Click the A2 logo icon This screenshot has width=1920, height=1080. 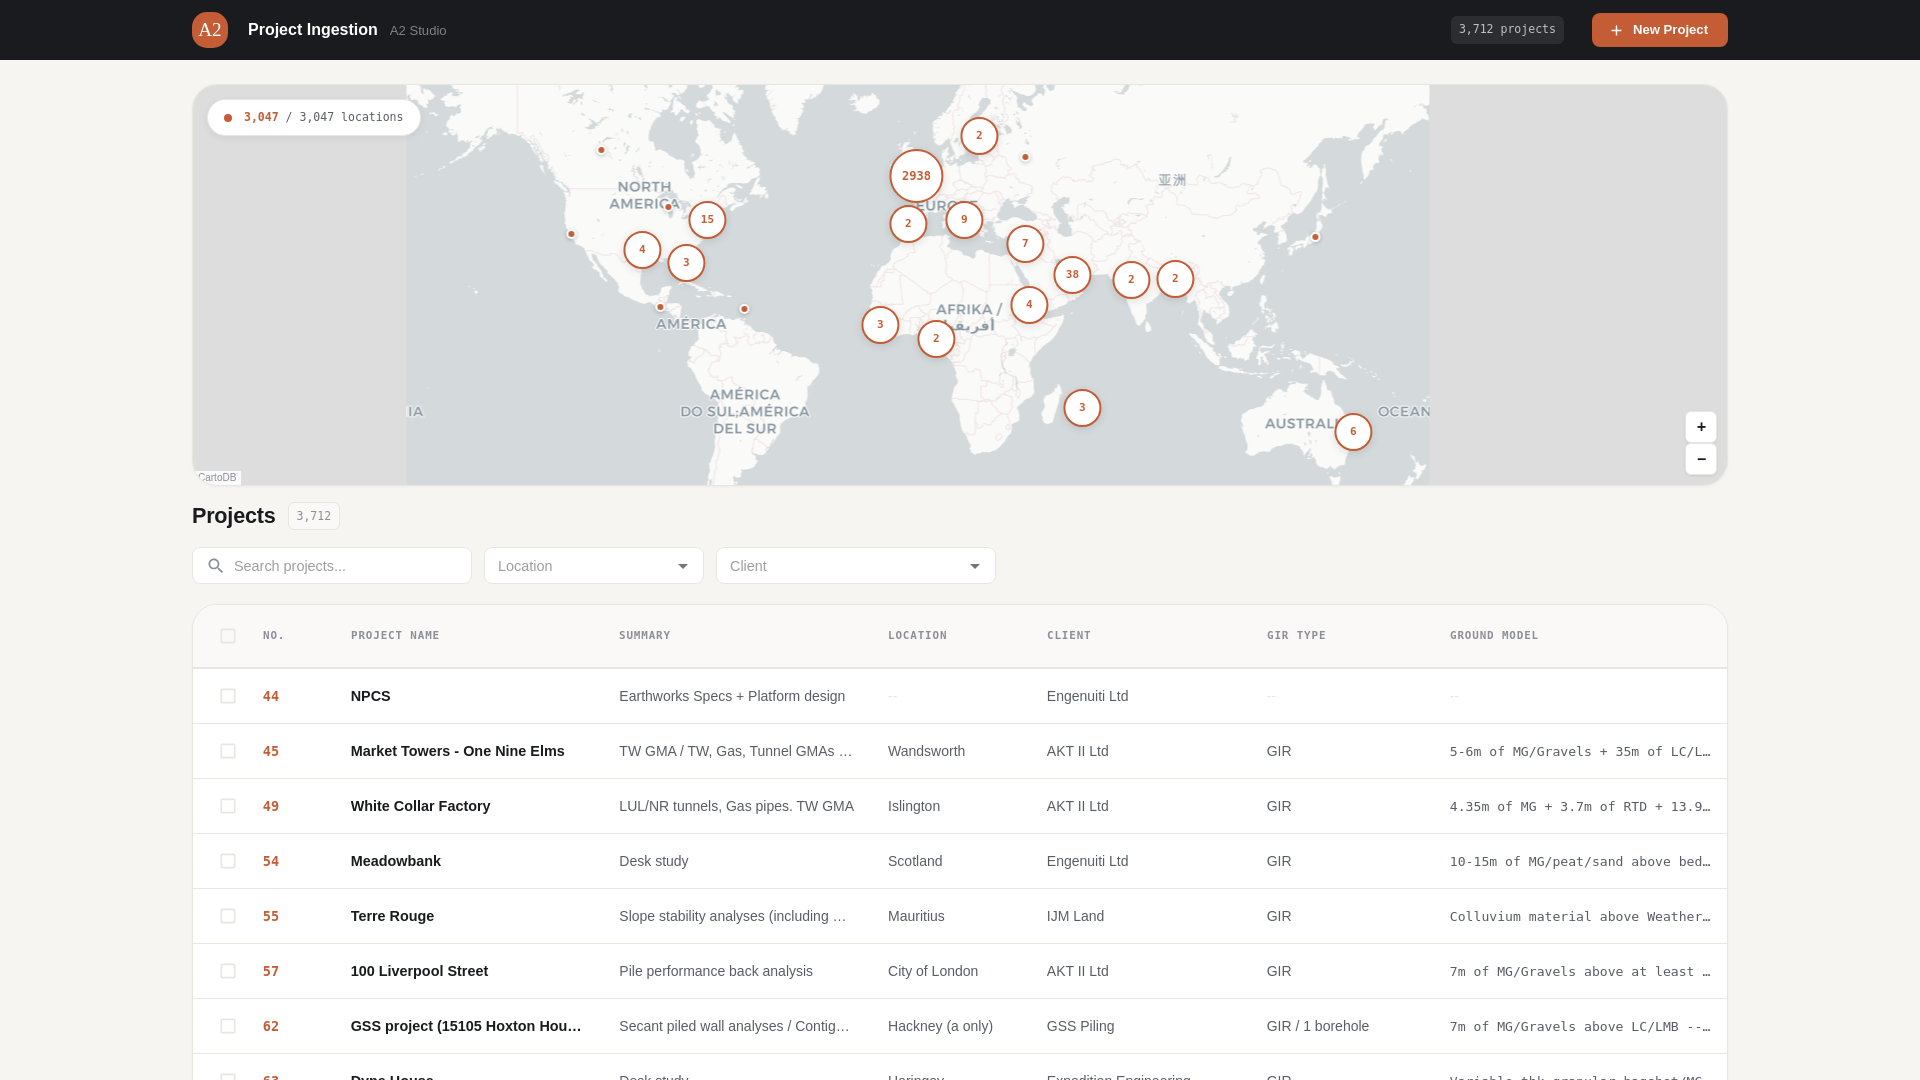coord(210,30)
